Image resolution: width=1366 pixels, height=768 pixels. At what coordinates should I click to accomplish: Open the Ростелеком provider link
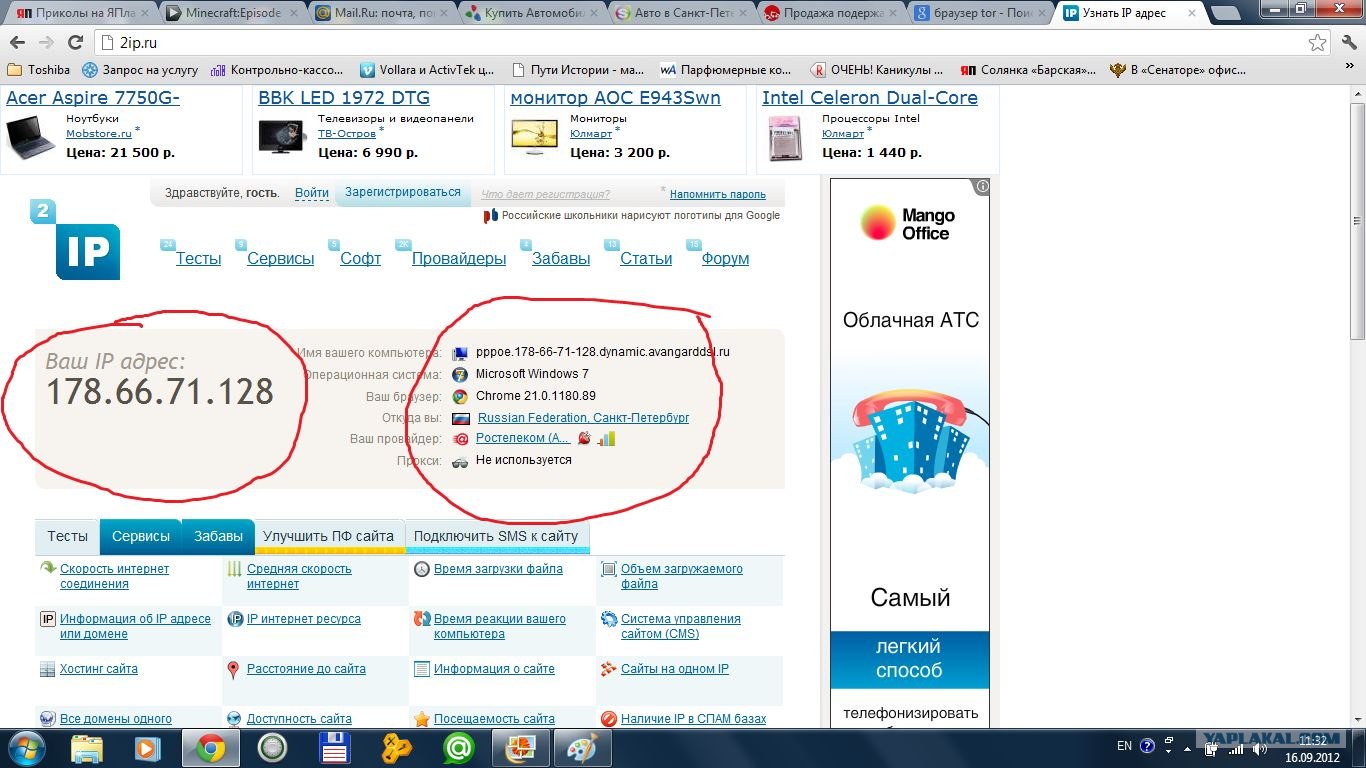523,438
